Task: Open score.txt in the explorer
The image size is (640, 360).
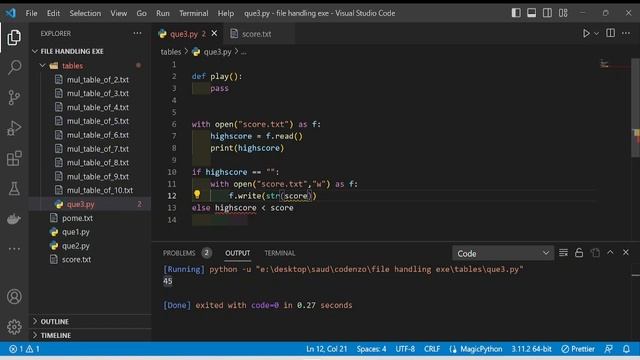Action: point(76,260)
